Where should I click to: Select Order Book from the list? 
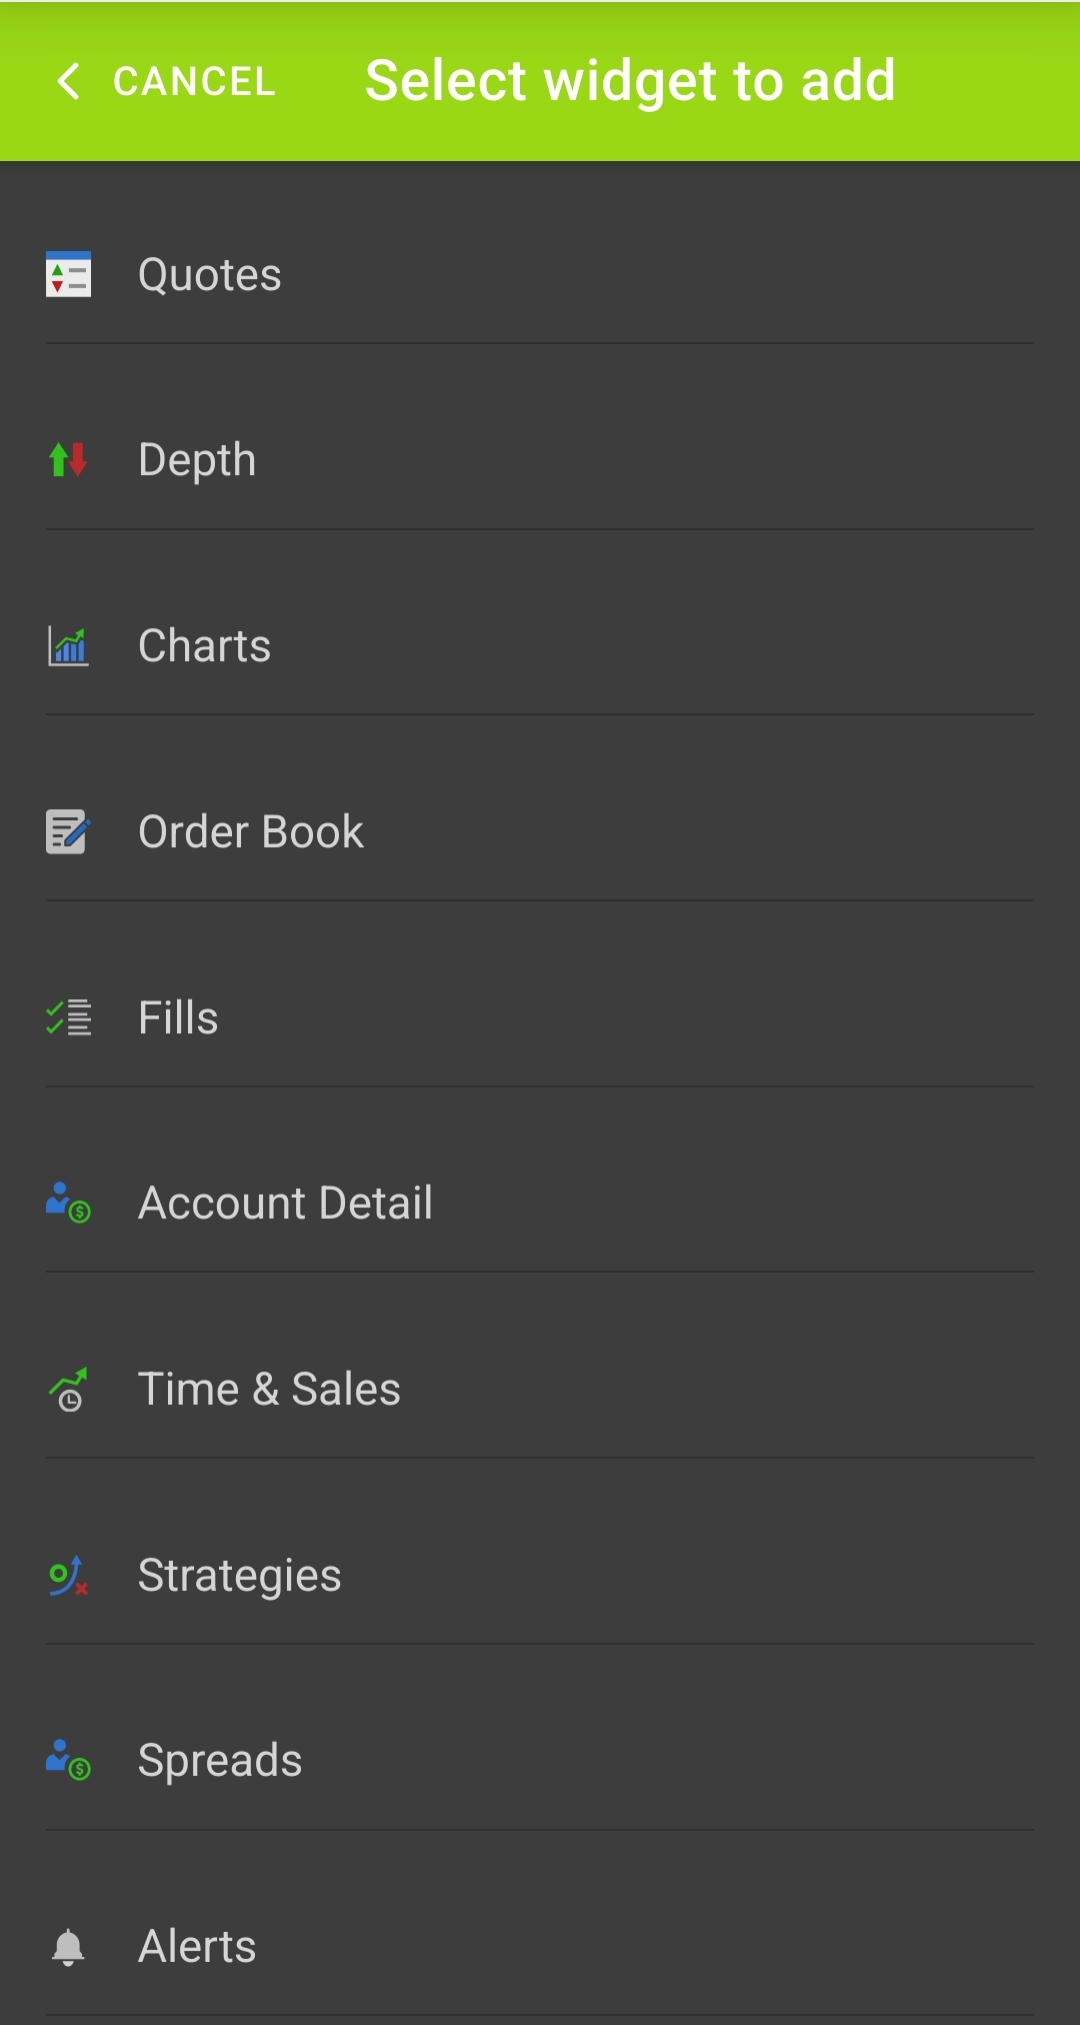coord(250,832)
